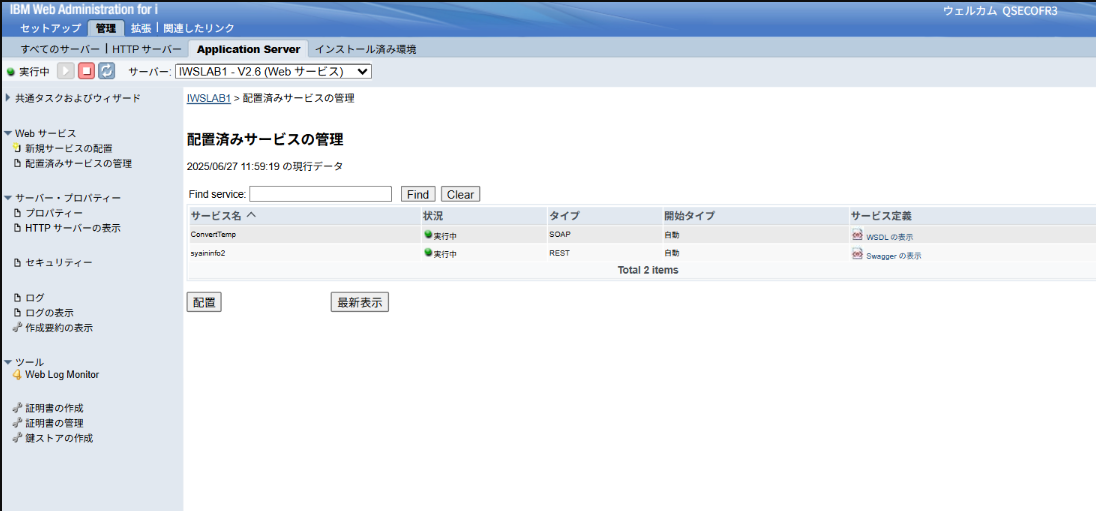Click the 作成要約の表示 wrench icon
1096x511 pixels.
[x=17, y=327]
